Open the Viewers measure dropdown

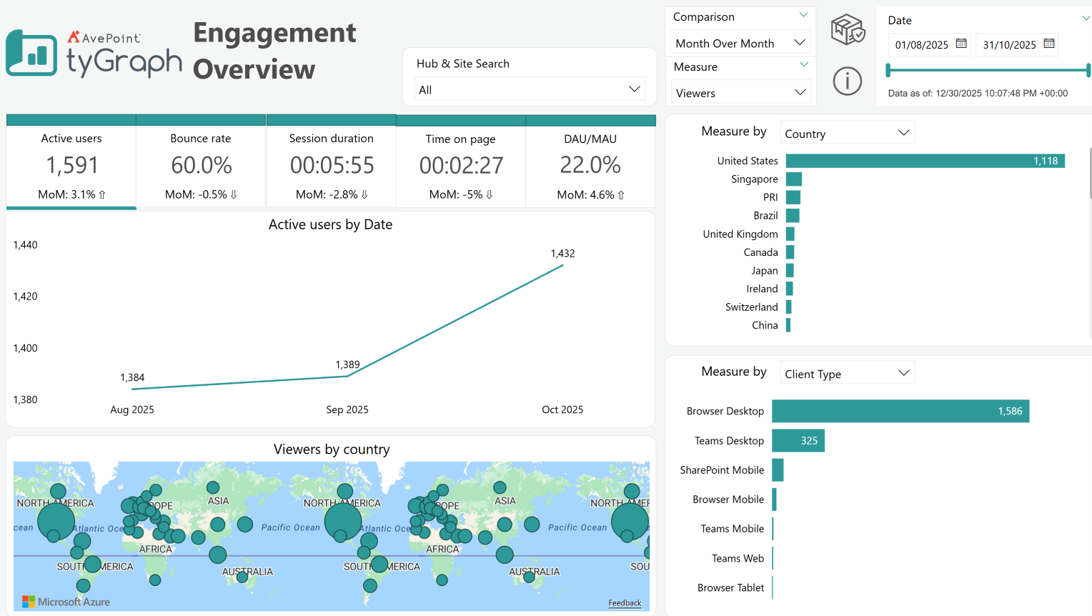click(x=740, y=93)
